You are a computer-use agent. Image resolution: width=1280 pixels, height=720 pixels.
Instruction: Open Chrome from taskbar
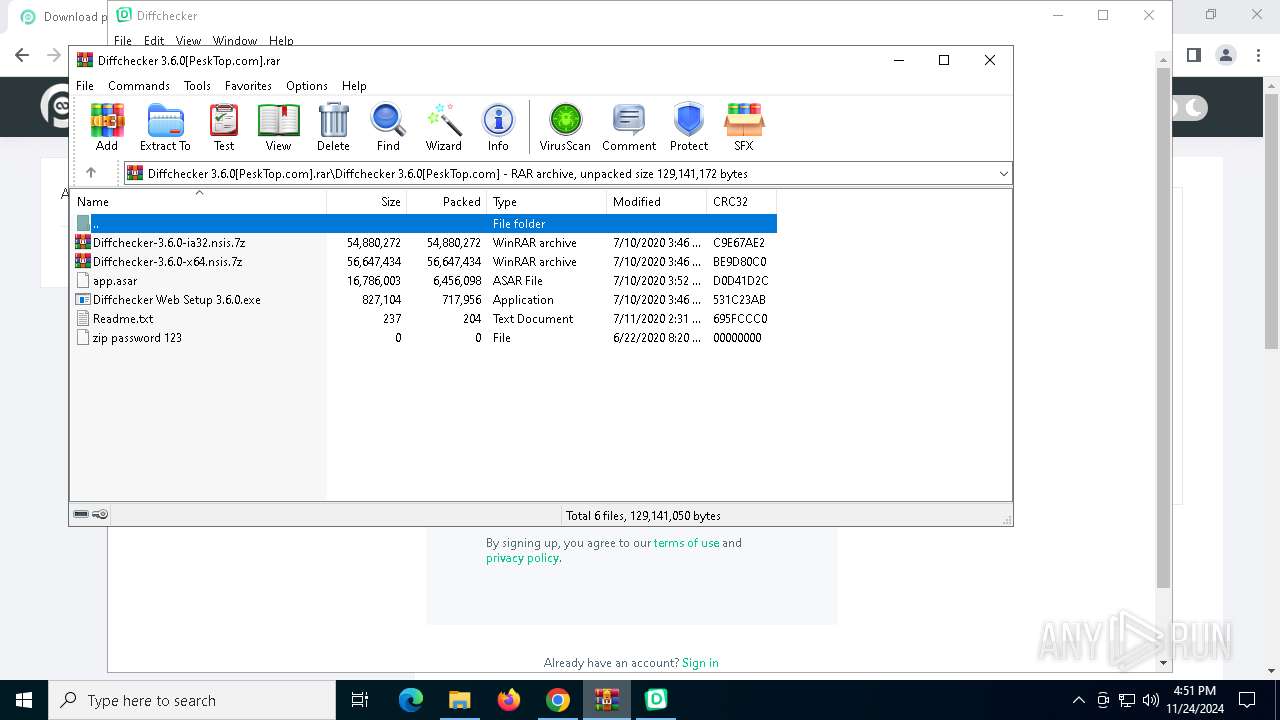(558, 700)
